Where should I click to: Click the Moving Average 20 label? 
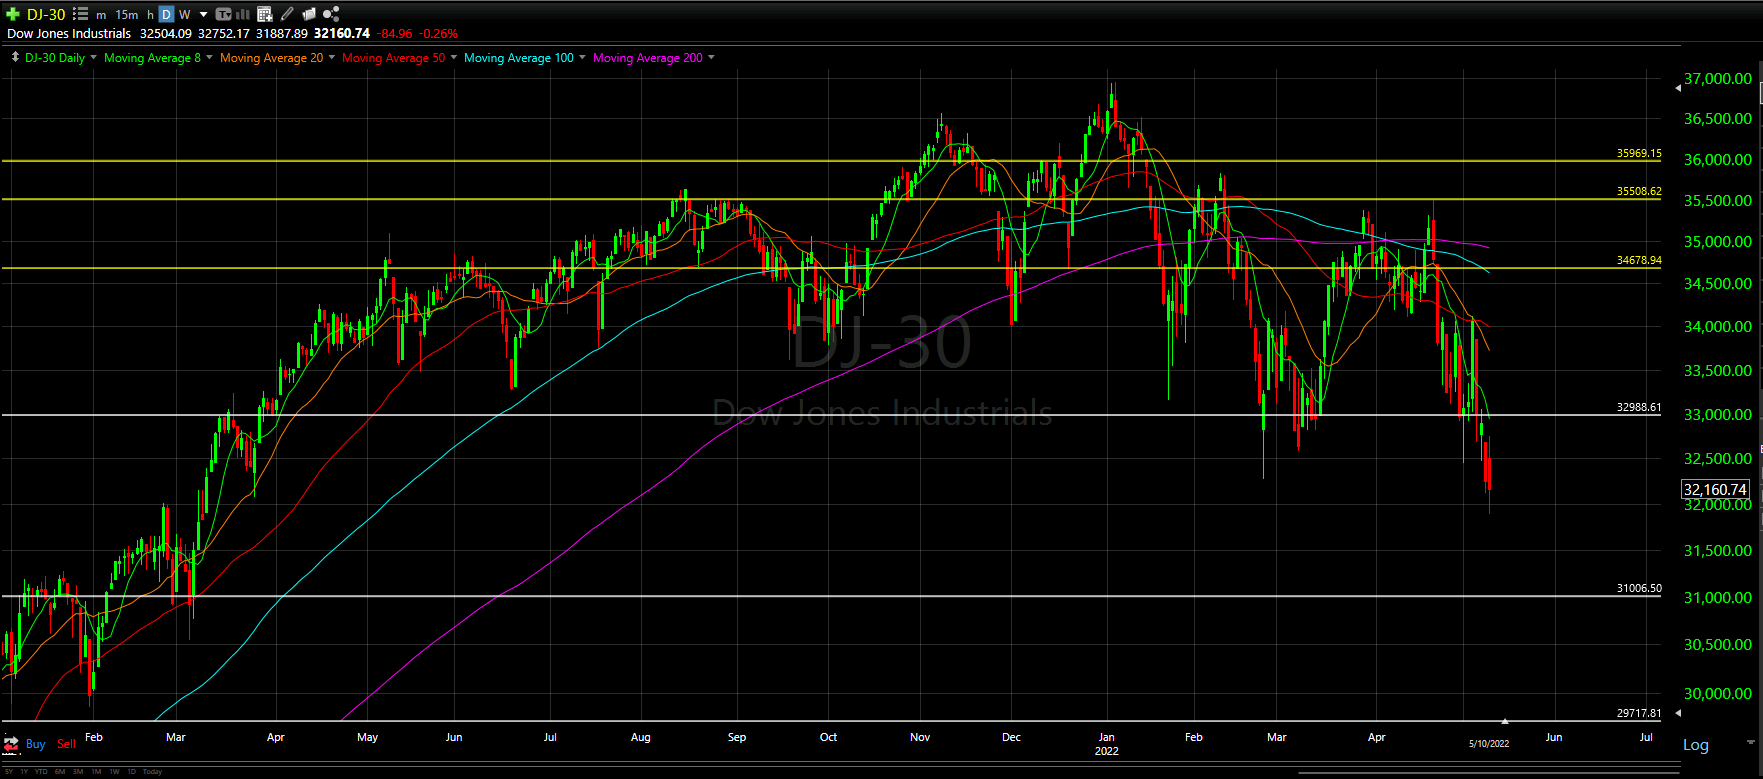click(272, 58)
